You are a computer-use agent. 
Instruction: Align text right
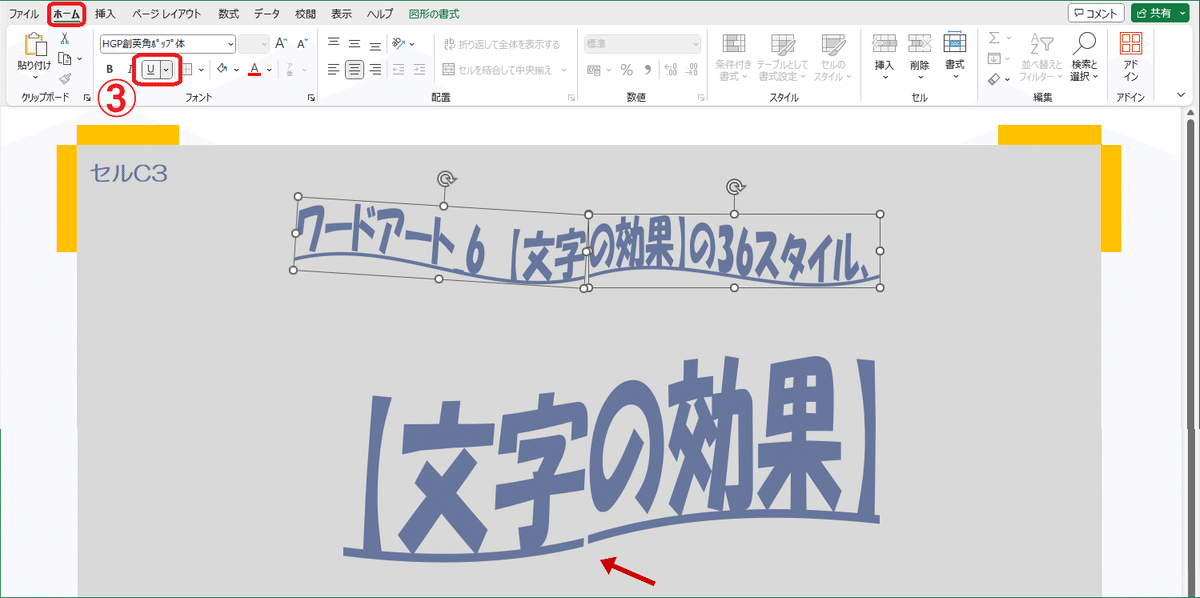coord(375,69)
